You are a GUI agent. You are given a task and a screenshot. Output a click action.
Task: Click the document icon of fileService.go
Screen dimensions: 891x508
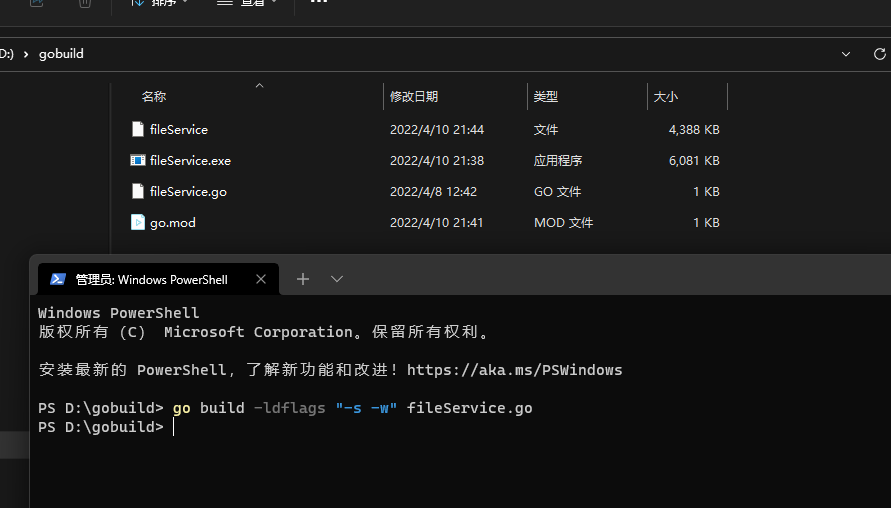pos(138,191)
